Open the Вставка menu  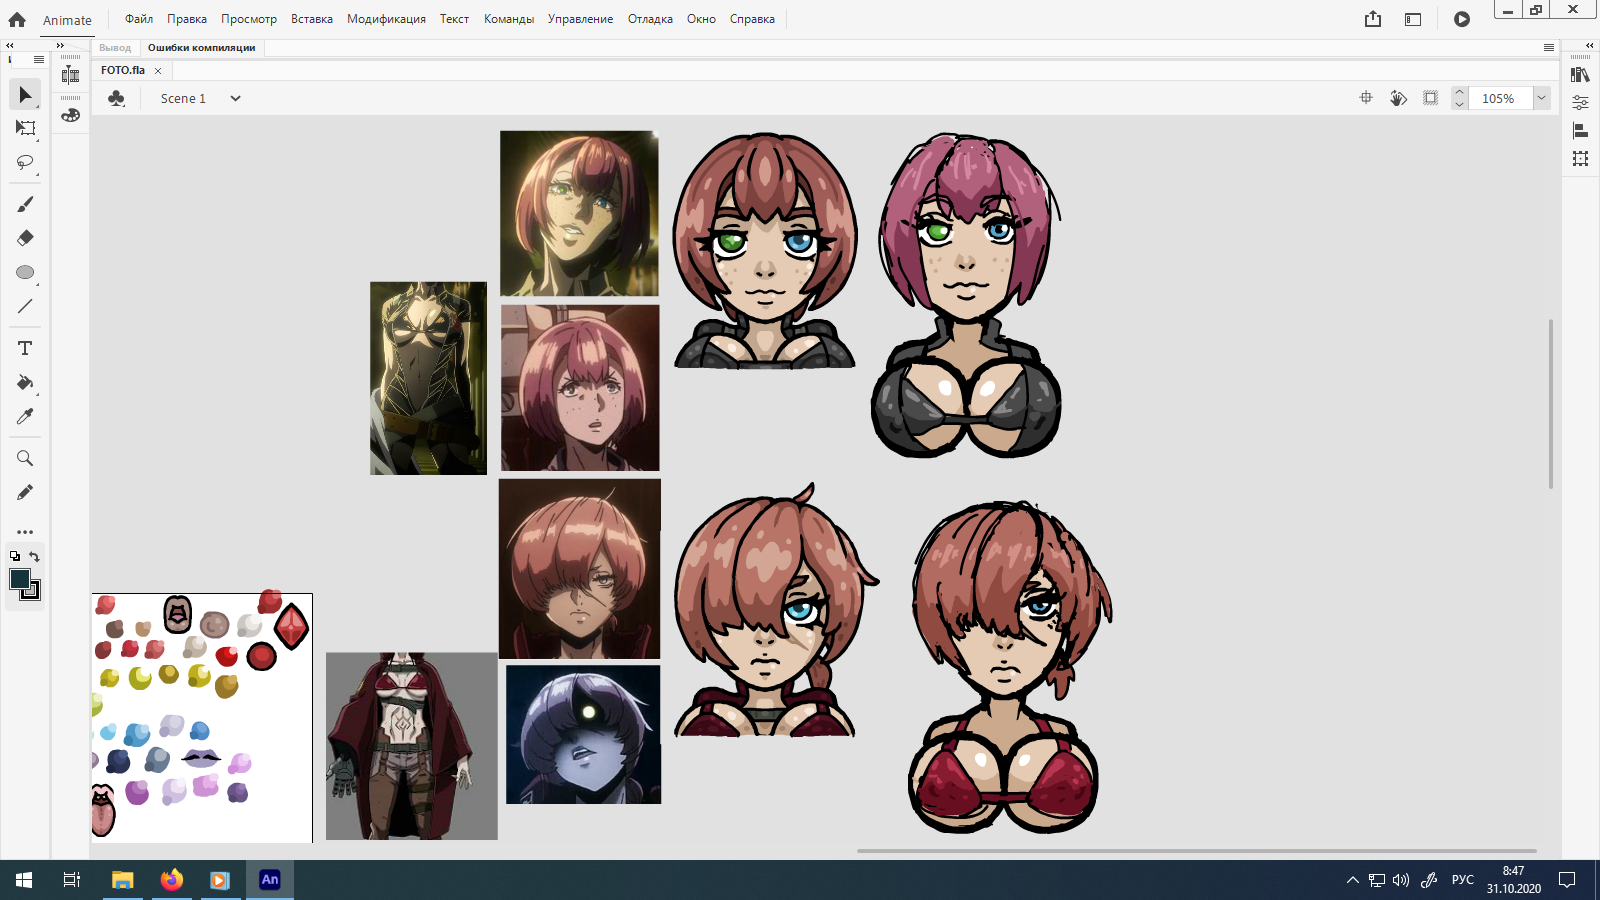pyautogui.click(x=312, y=19)
